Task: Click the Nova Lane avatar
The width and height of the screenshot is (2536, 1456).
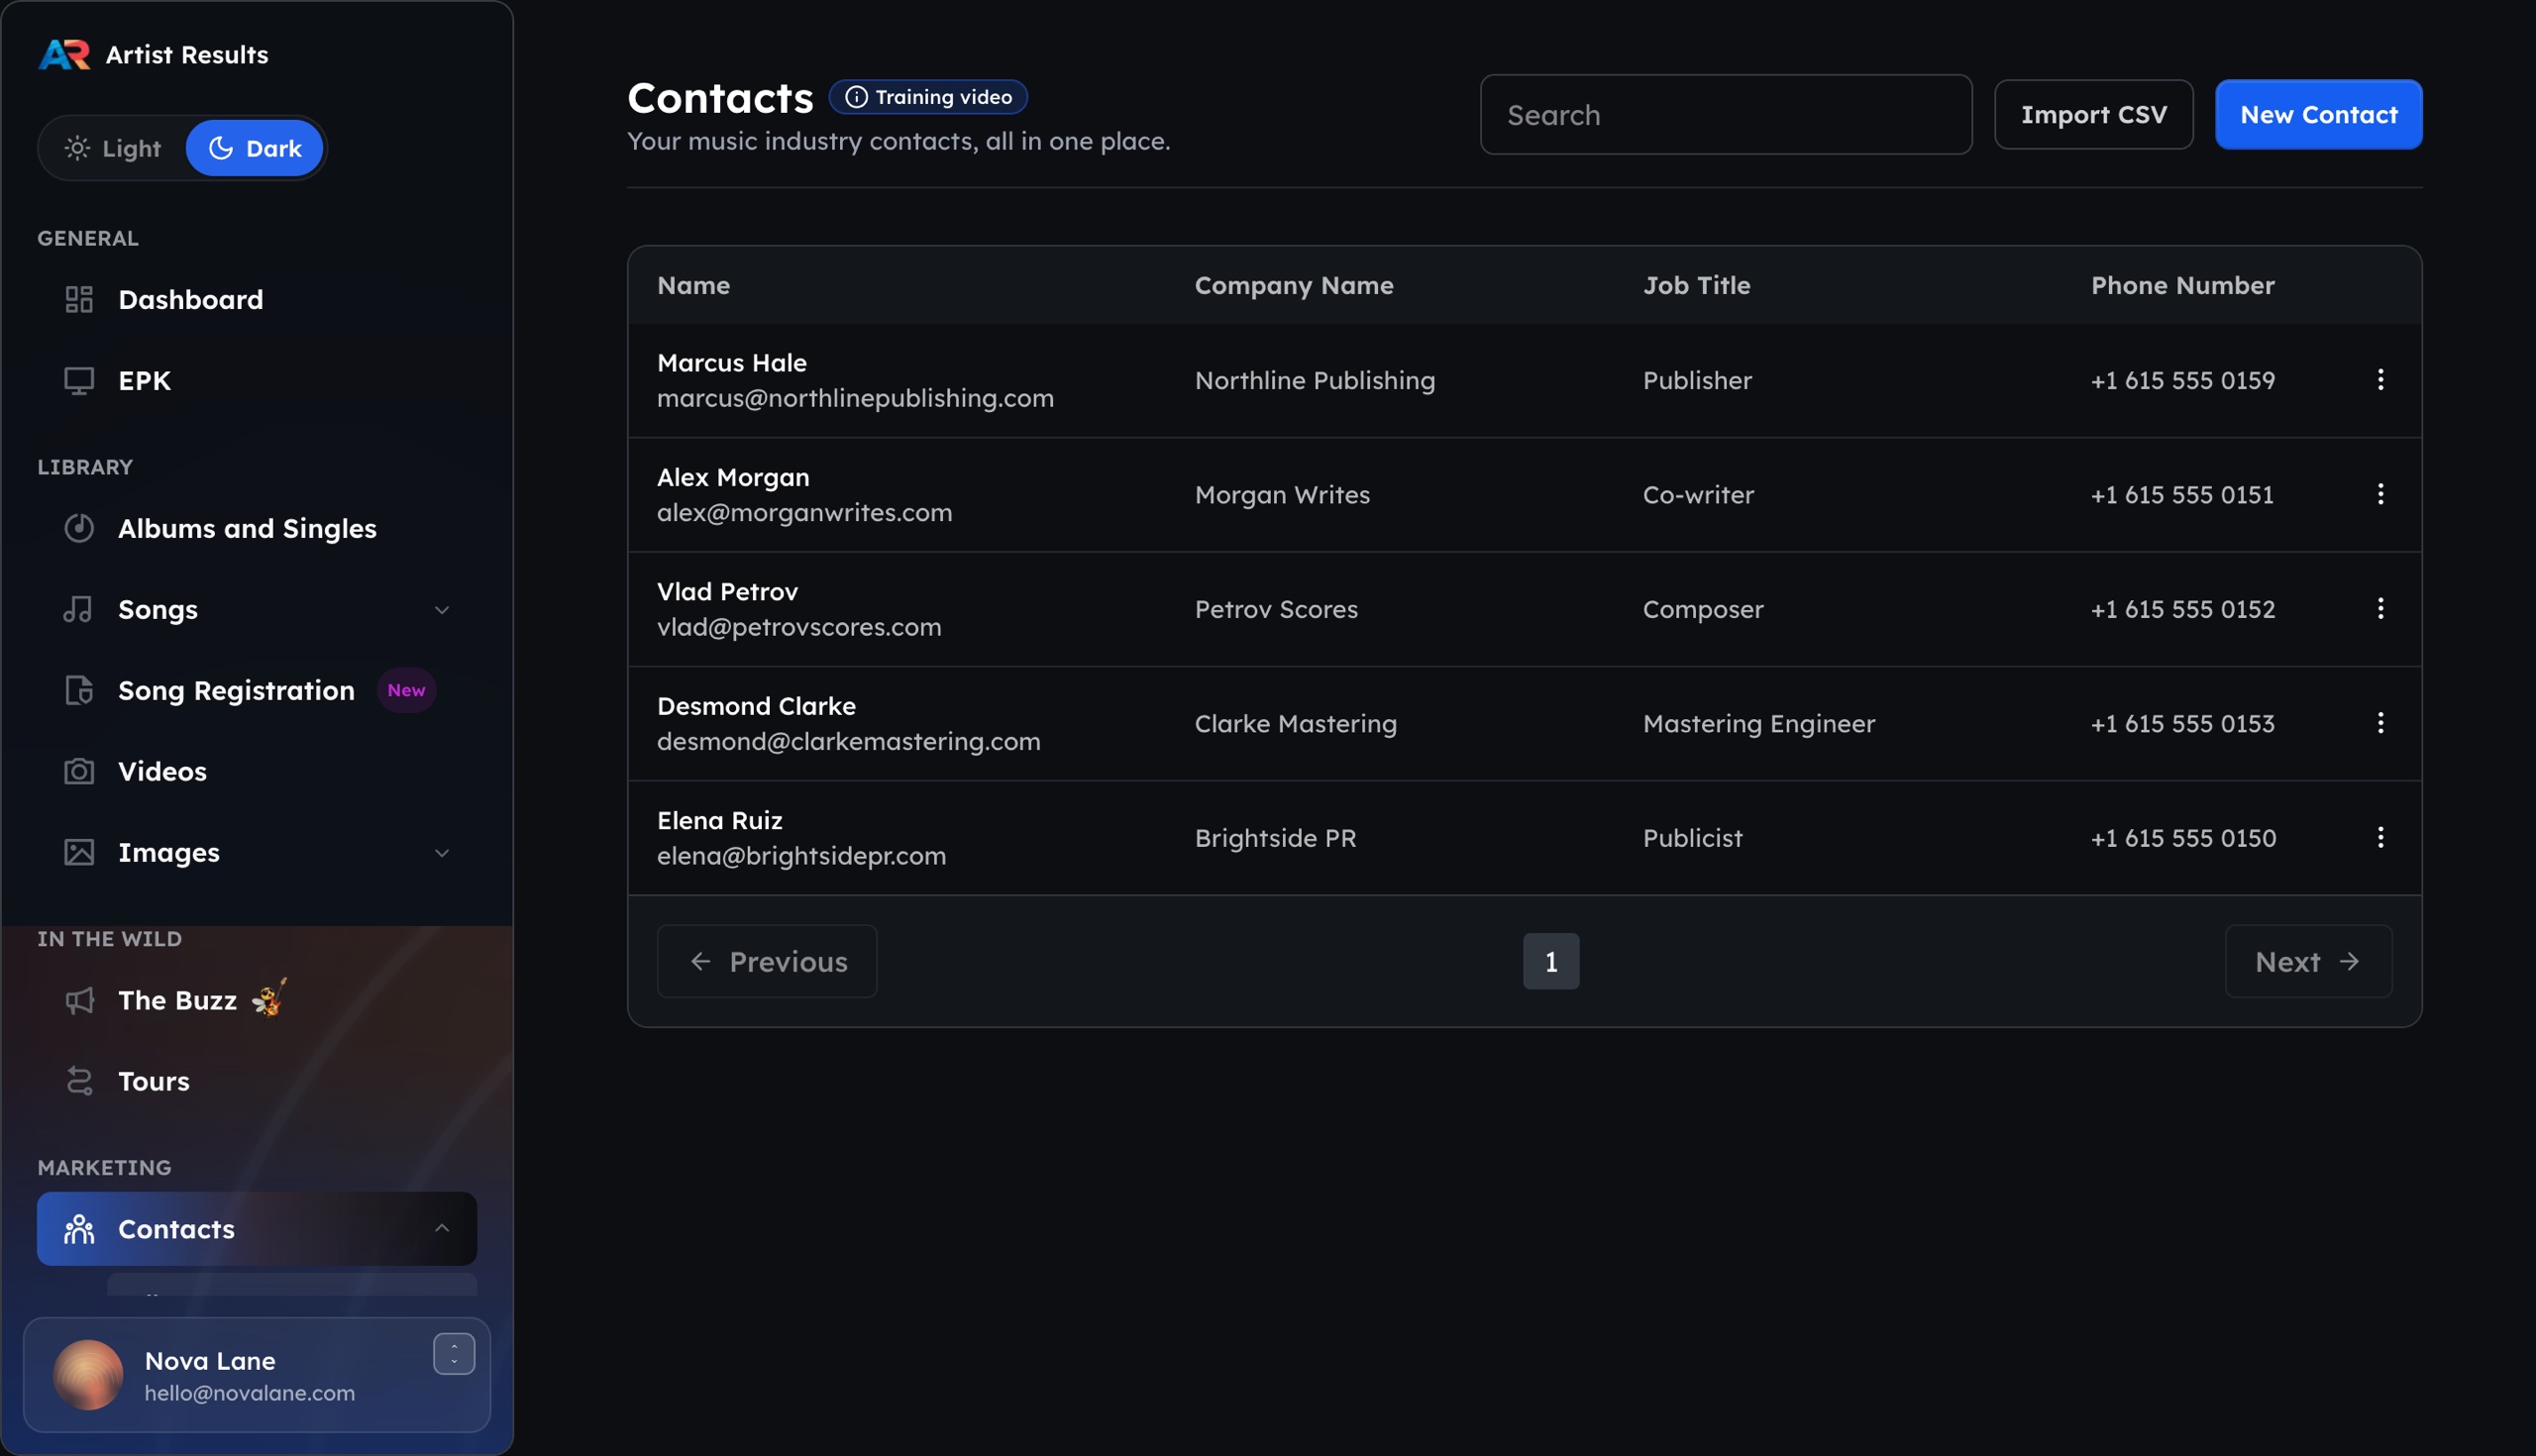Action: (88, 1375)
